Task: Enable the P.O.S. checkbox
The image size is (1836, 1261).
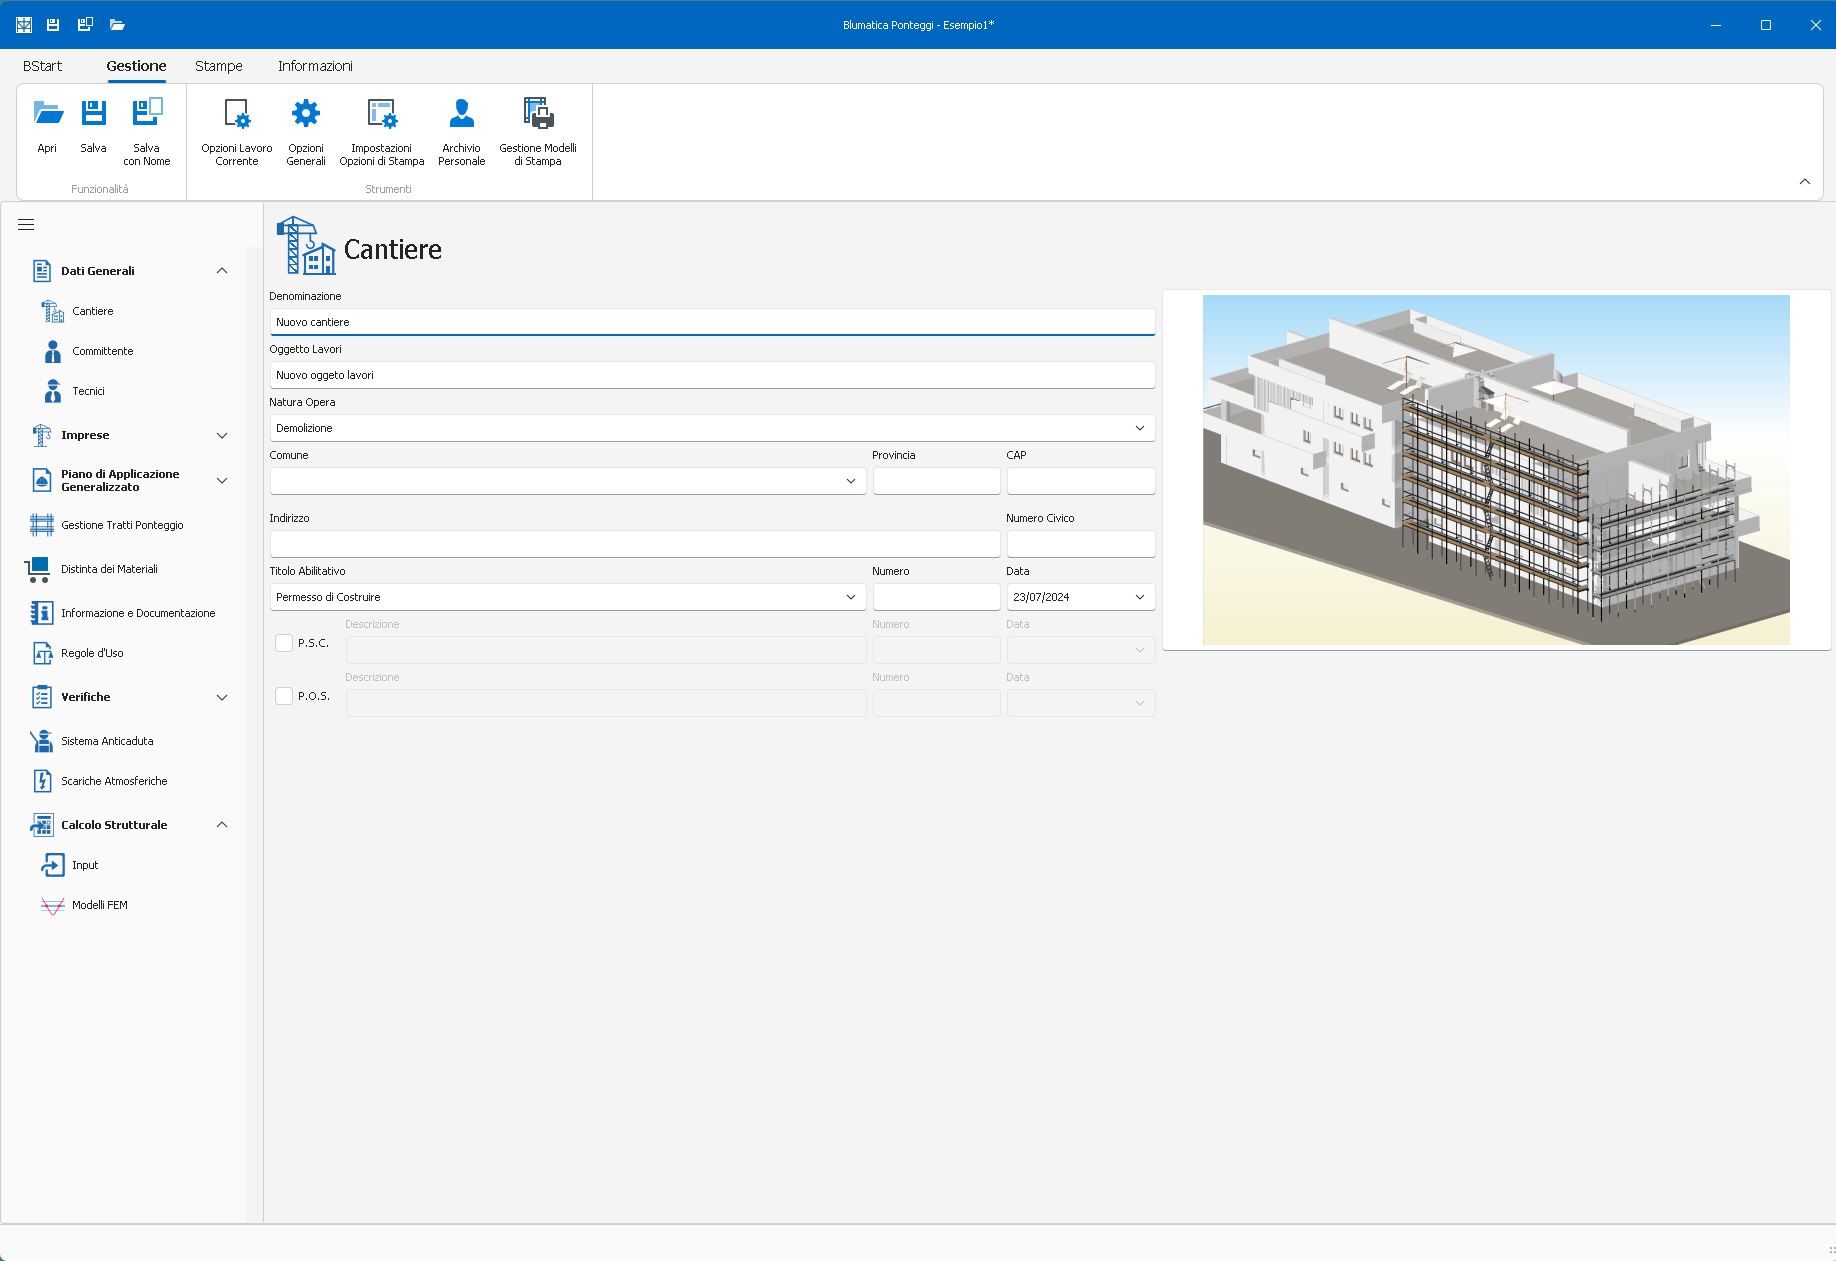Action: click(284, 696)
